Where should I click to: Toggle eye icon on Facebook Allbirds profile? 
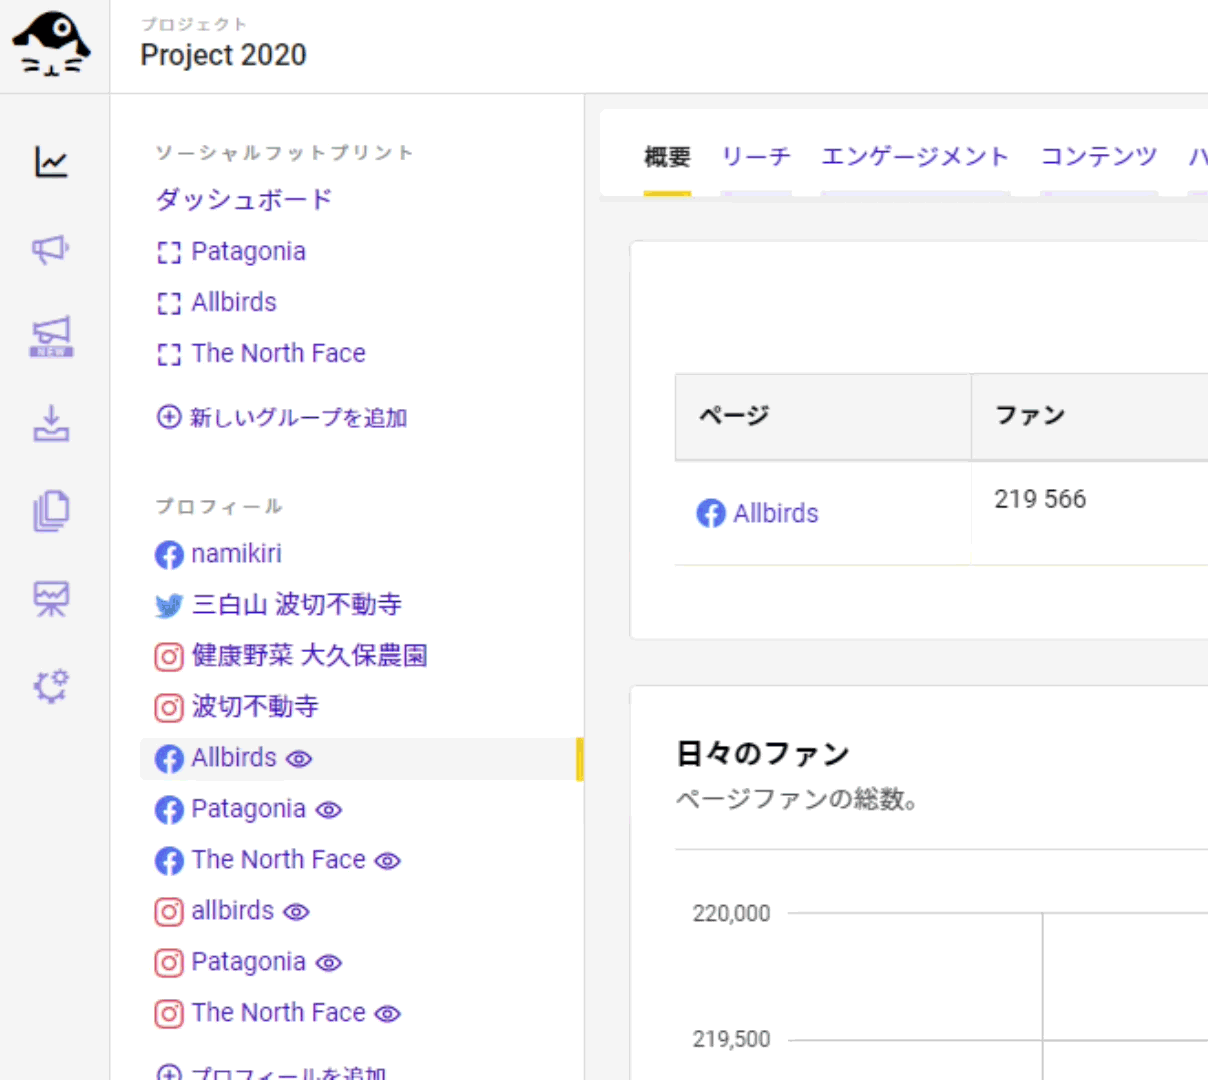pyautogui.click(x=299, y=760)
